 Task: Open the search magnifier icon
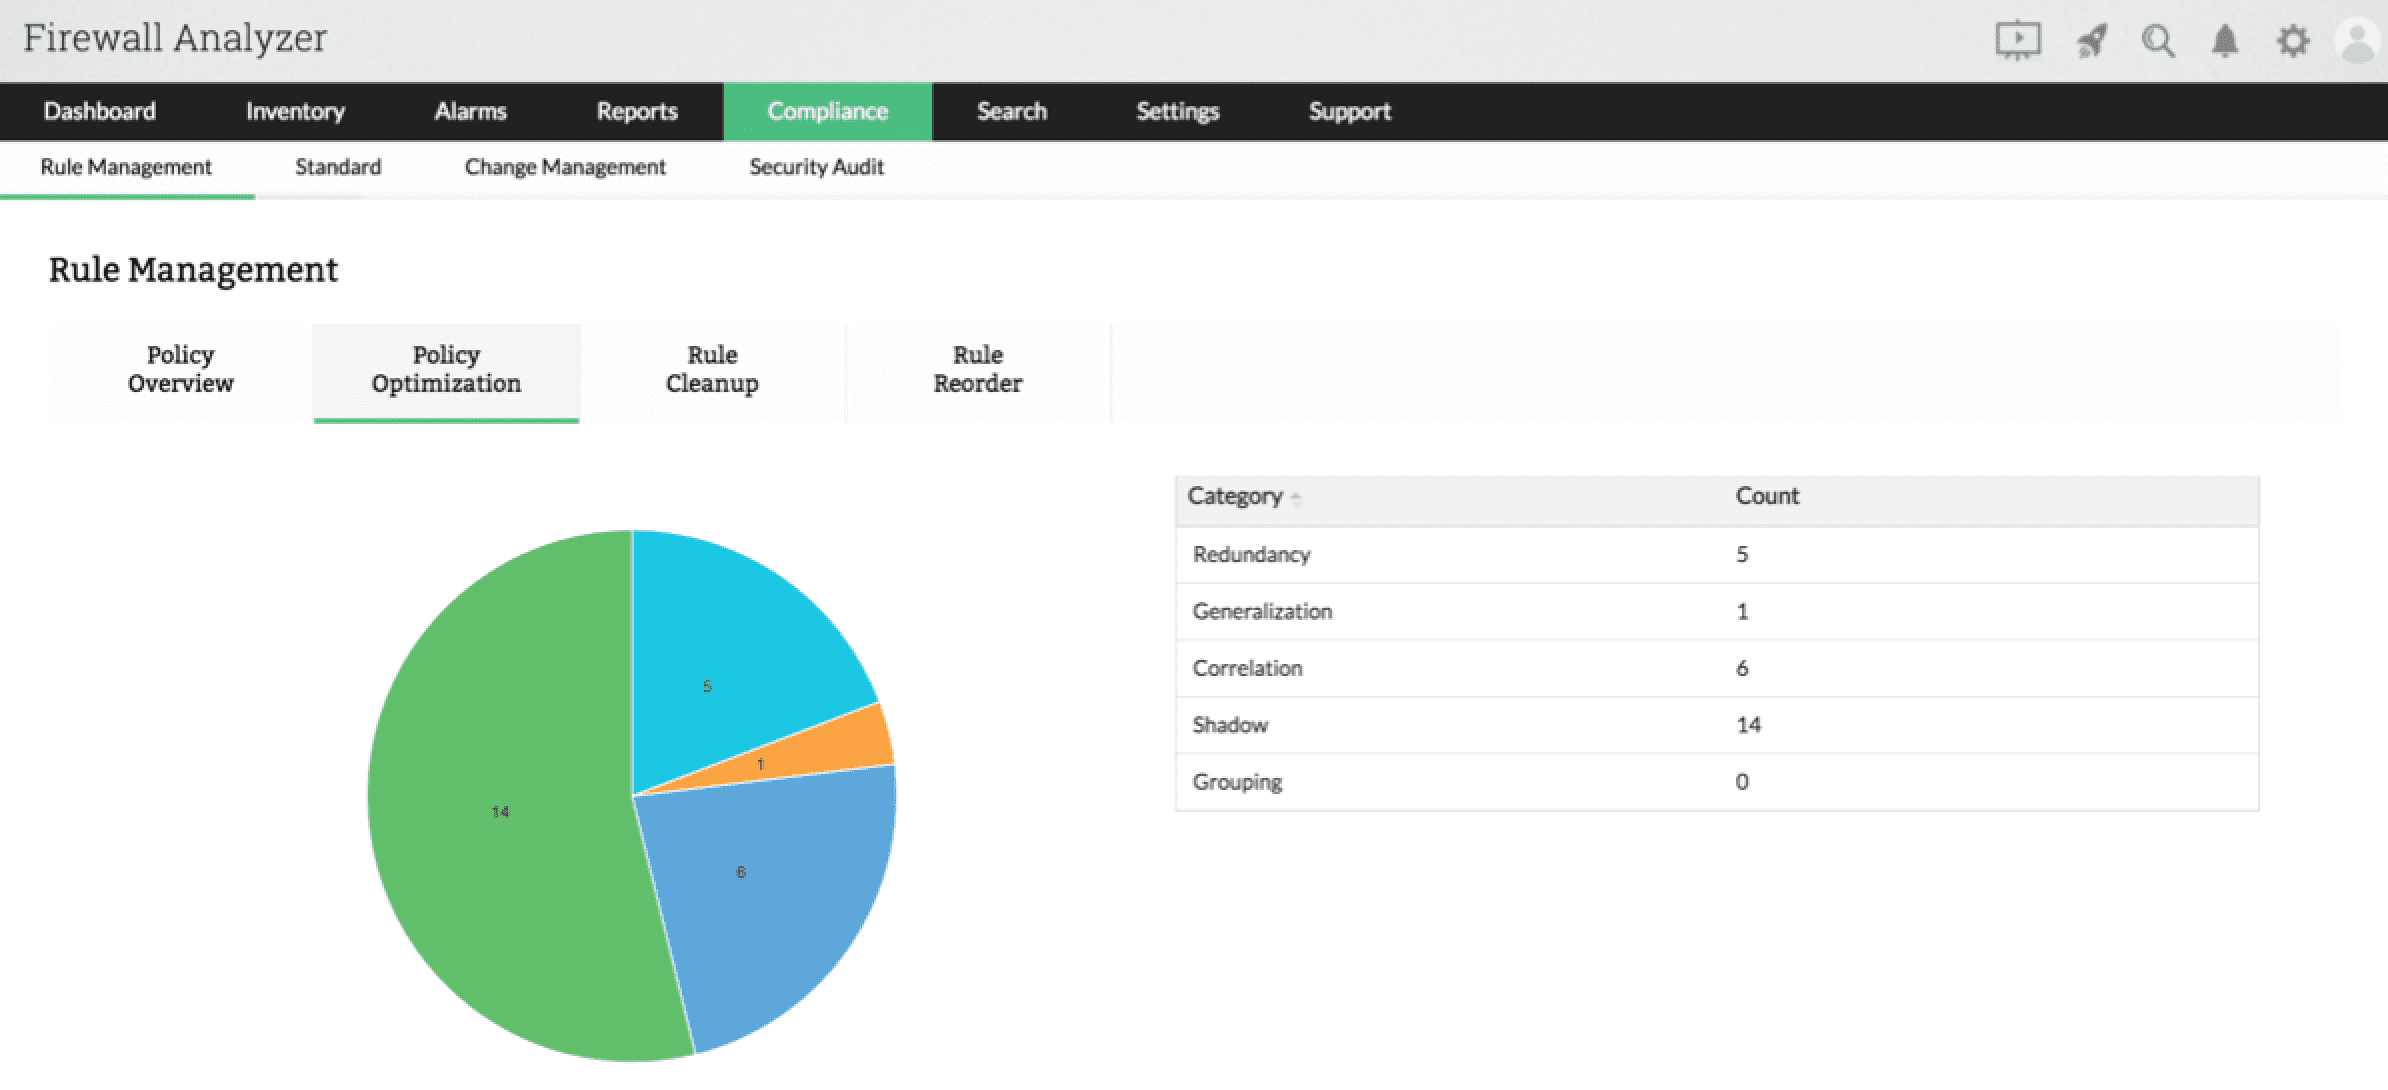(2157, 41)
